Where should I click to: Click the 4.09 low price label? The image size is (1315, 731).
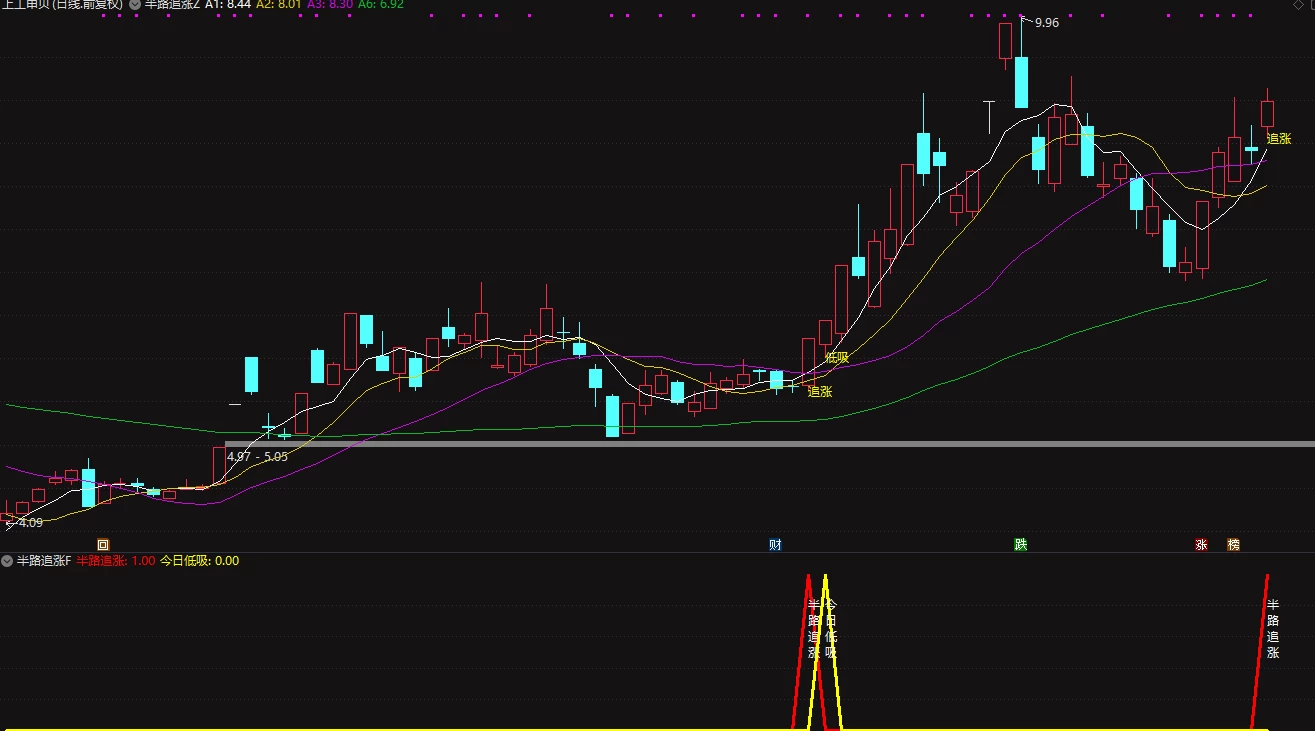[x=31, y=522]
